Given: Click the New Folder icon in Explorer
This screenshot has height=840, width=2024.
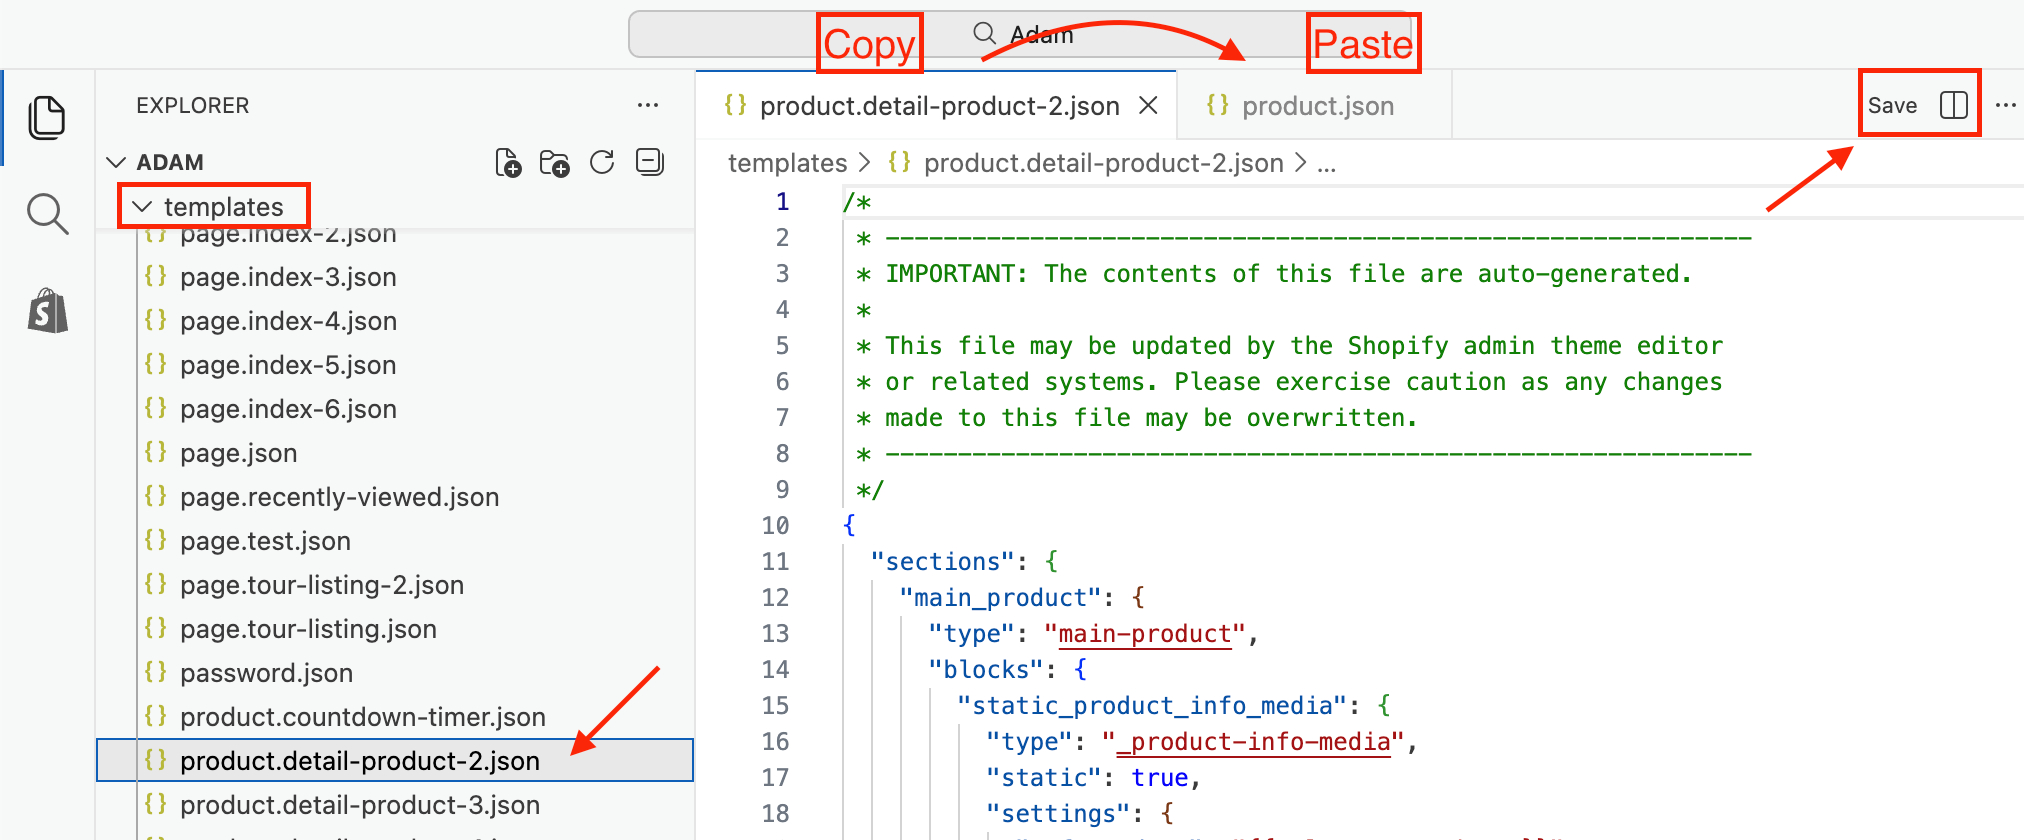Looking at the screenshot, I should point(554,162).
